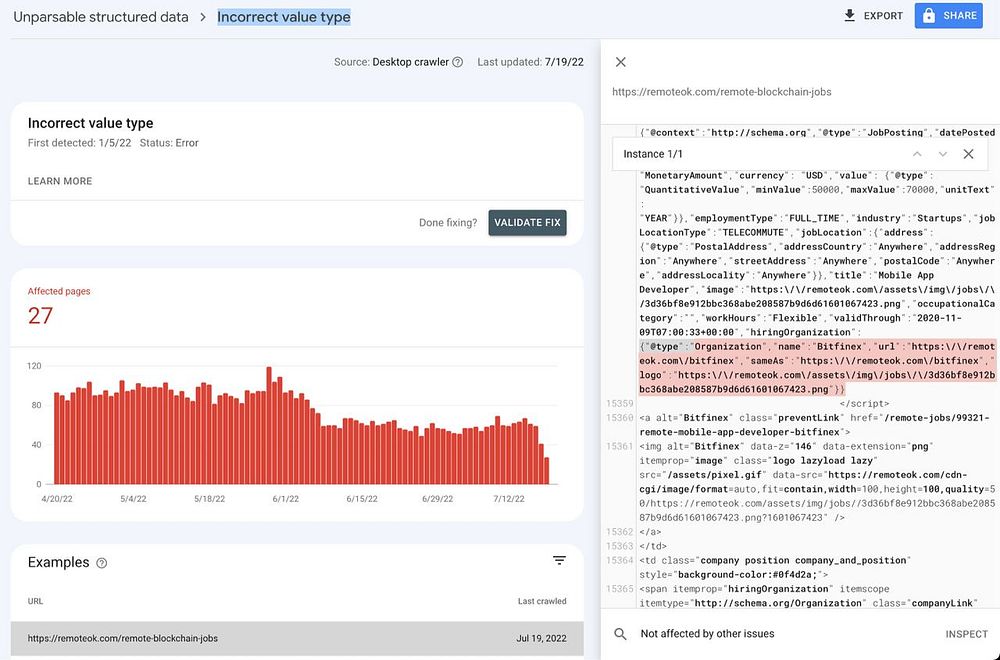Click the URL column header

[35, 601]
